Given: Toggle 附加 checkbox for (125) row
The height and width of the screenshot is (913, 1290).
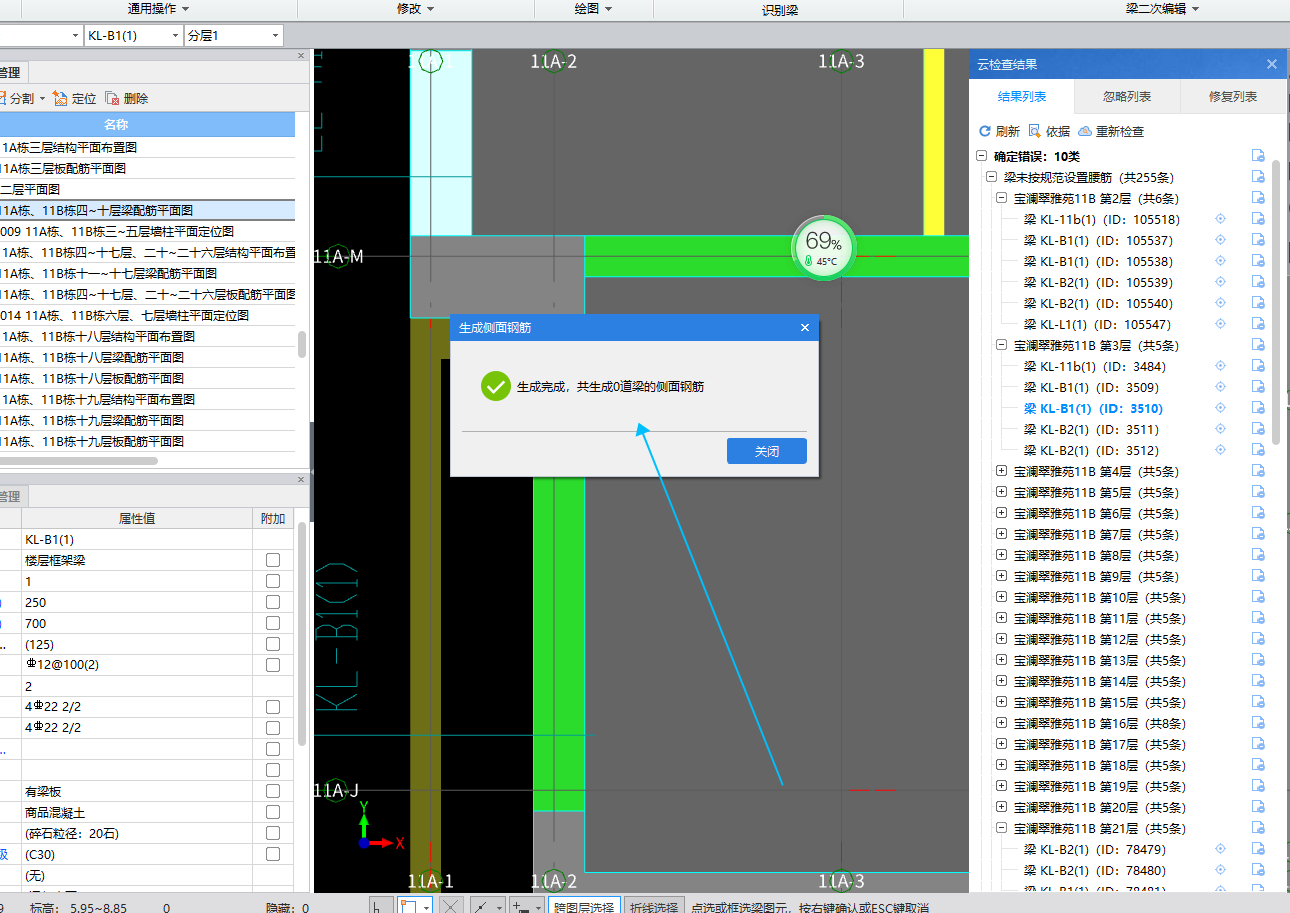Looking at the screenshot, I should (x=273, y=644).
